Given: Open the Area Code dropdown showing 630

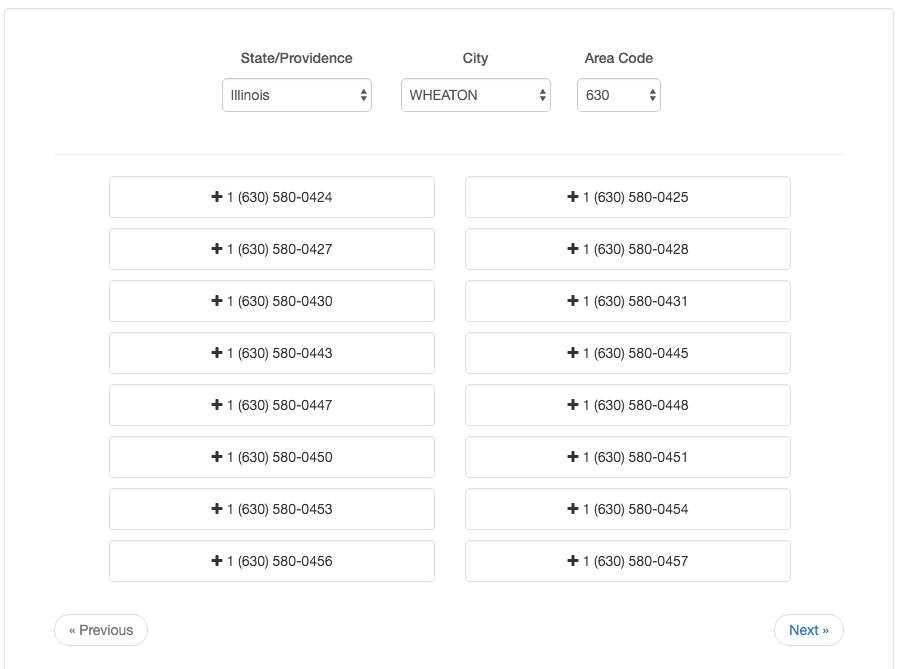Looking at the screenshot, I should click(619, 95).
